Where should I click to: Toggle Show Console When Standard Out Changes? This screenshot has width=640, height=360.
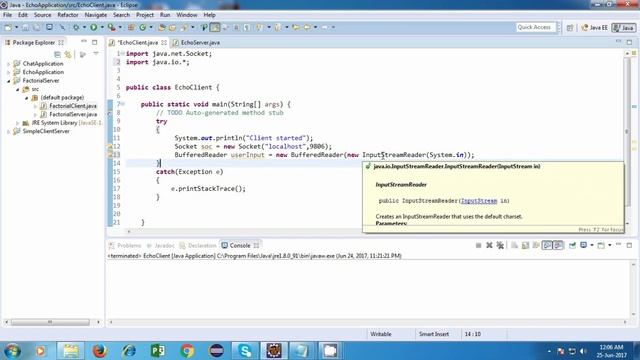coord(547,245)
